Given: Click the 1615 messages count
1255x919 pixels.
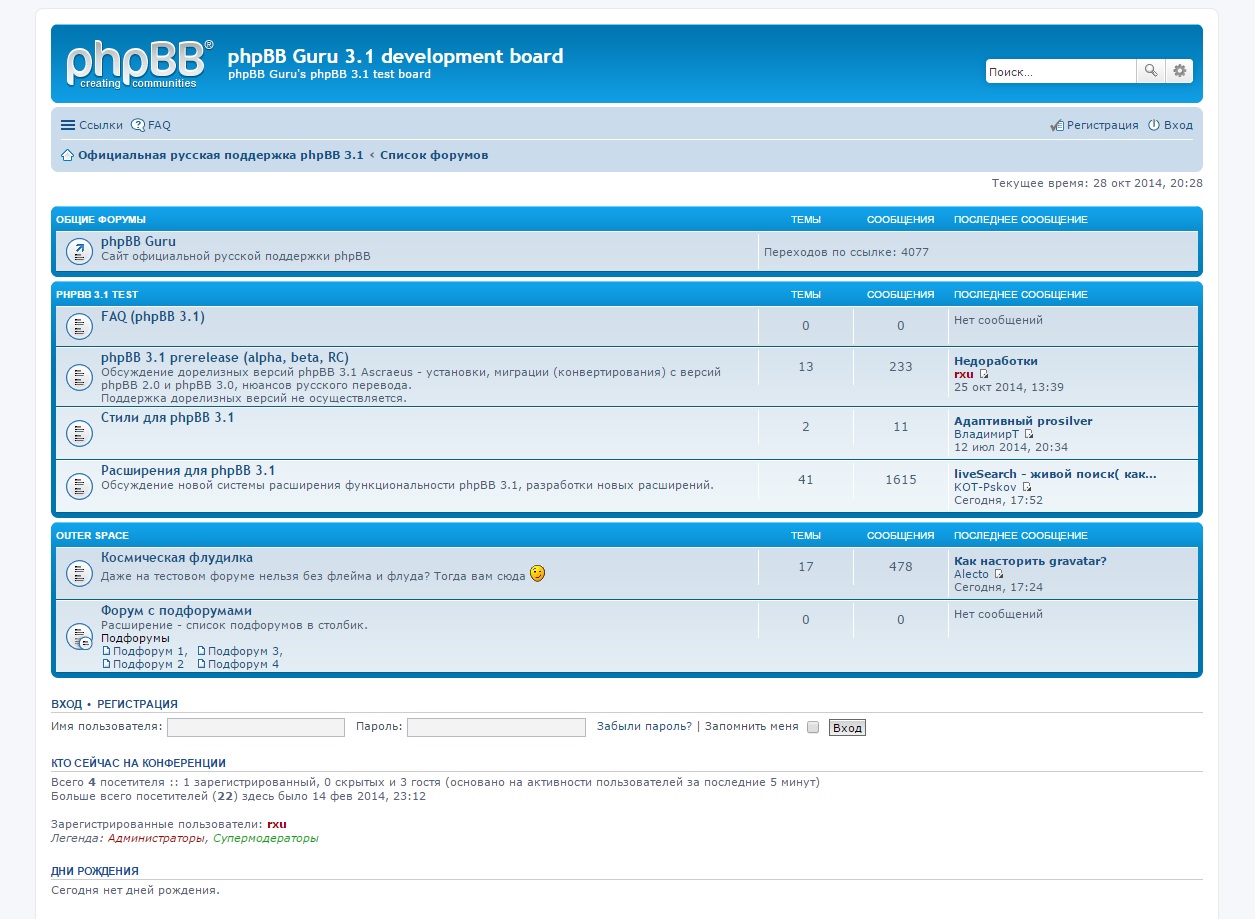Looking at the screenshot, I should tap(901, 480).
